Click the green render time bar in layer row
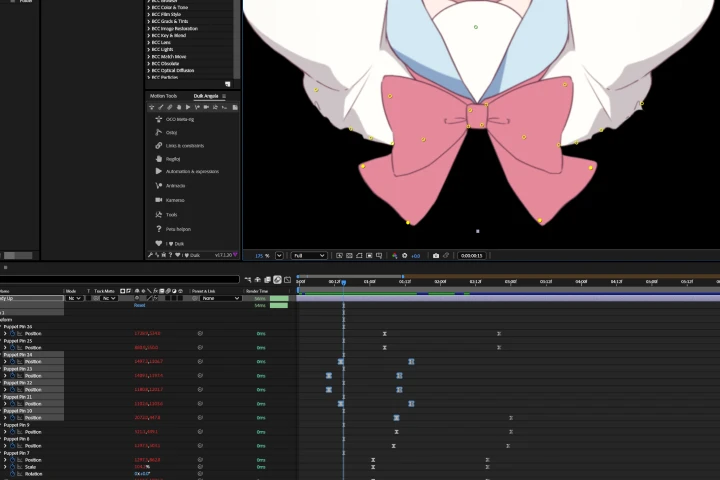Image resolution: width=720 pixels, height=480 pixels. click(x=279, y=299)
